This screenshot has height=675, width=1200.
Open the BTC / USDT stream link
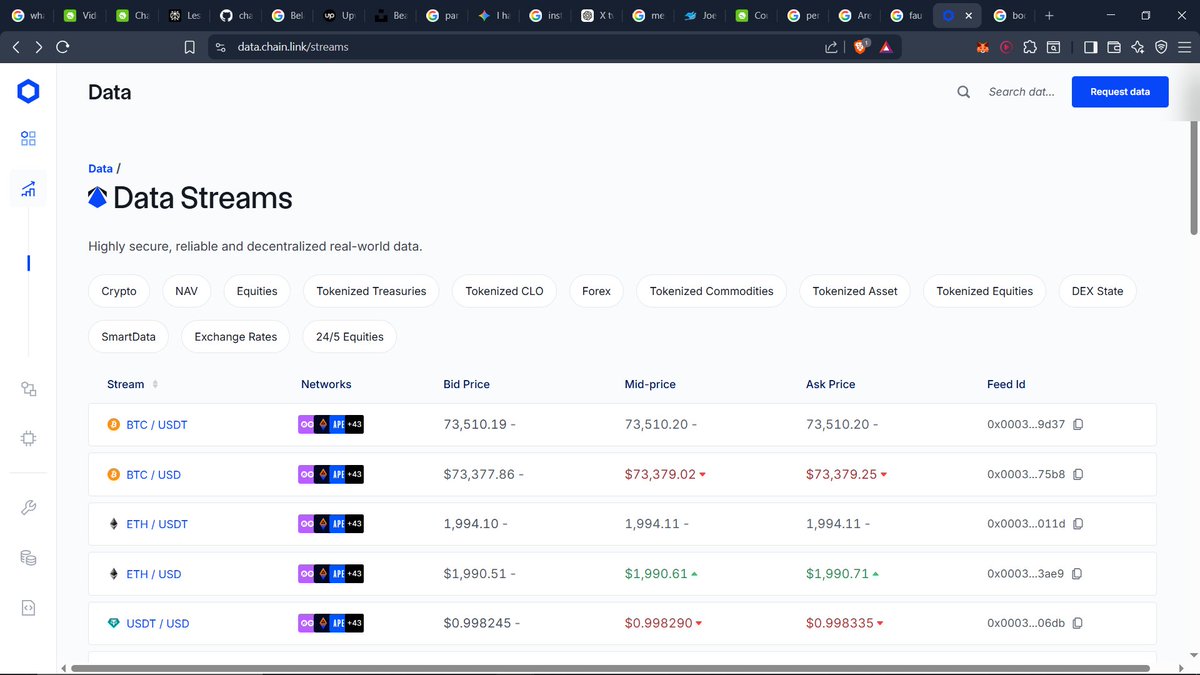pos(157,425)
